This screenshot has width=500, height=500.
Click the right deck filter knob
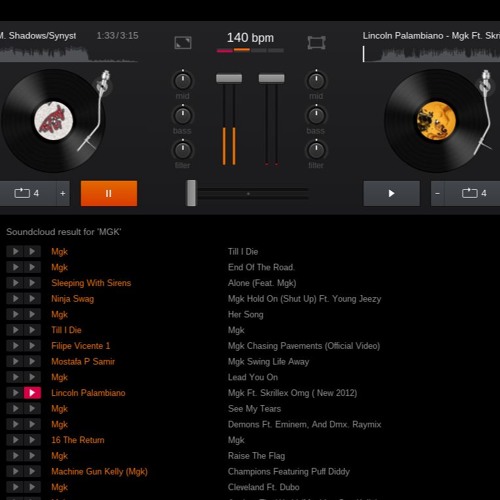click(316, 150)
